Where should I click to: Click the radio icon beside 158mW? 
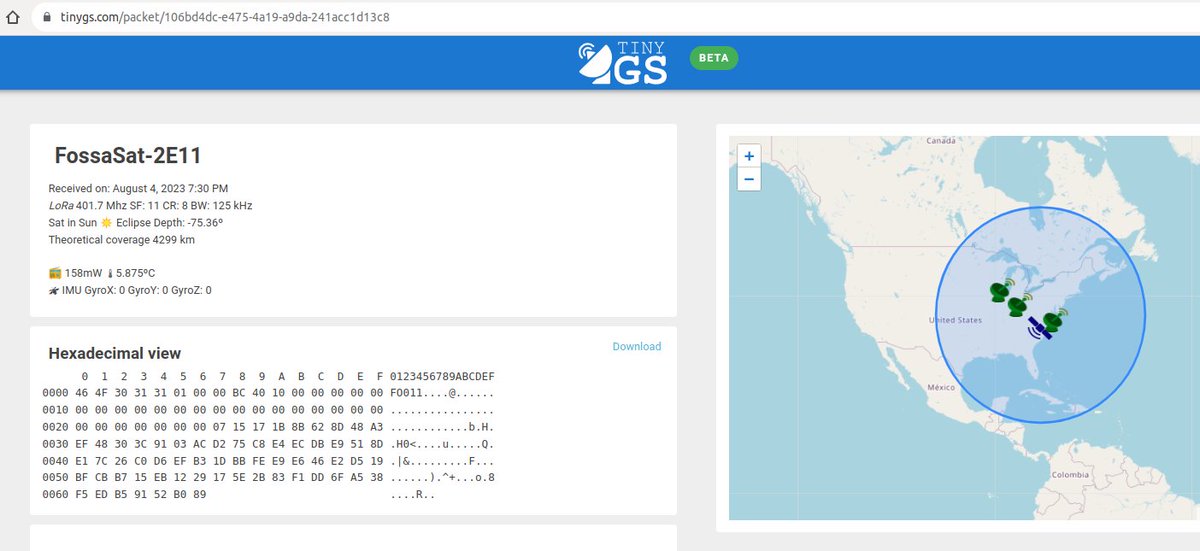[55, 273]
